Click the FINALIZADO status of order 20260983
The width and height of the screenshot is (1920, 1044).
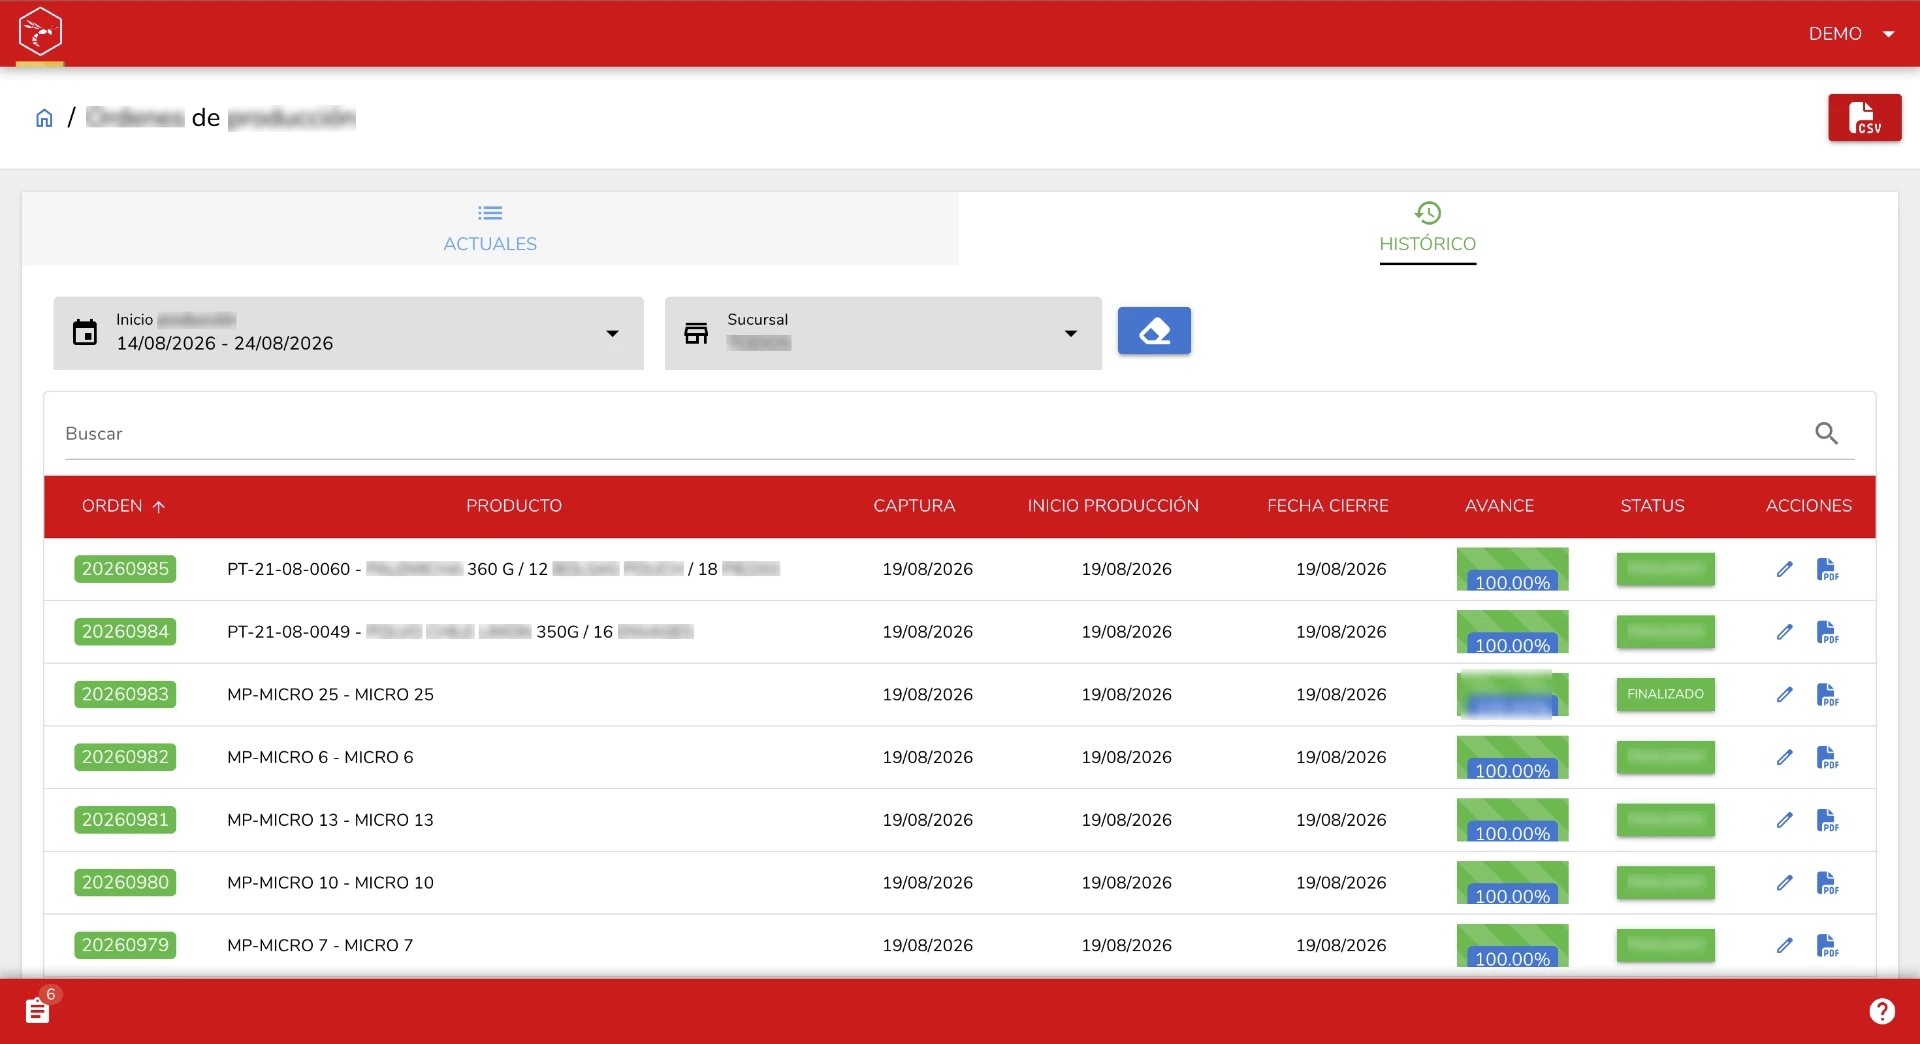click(x=1665, y=694)
